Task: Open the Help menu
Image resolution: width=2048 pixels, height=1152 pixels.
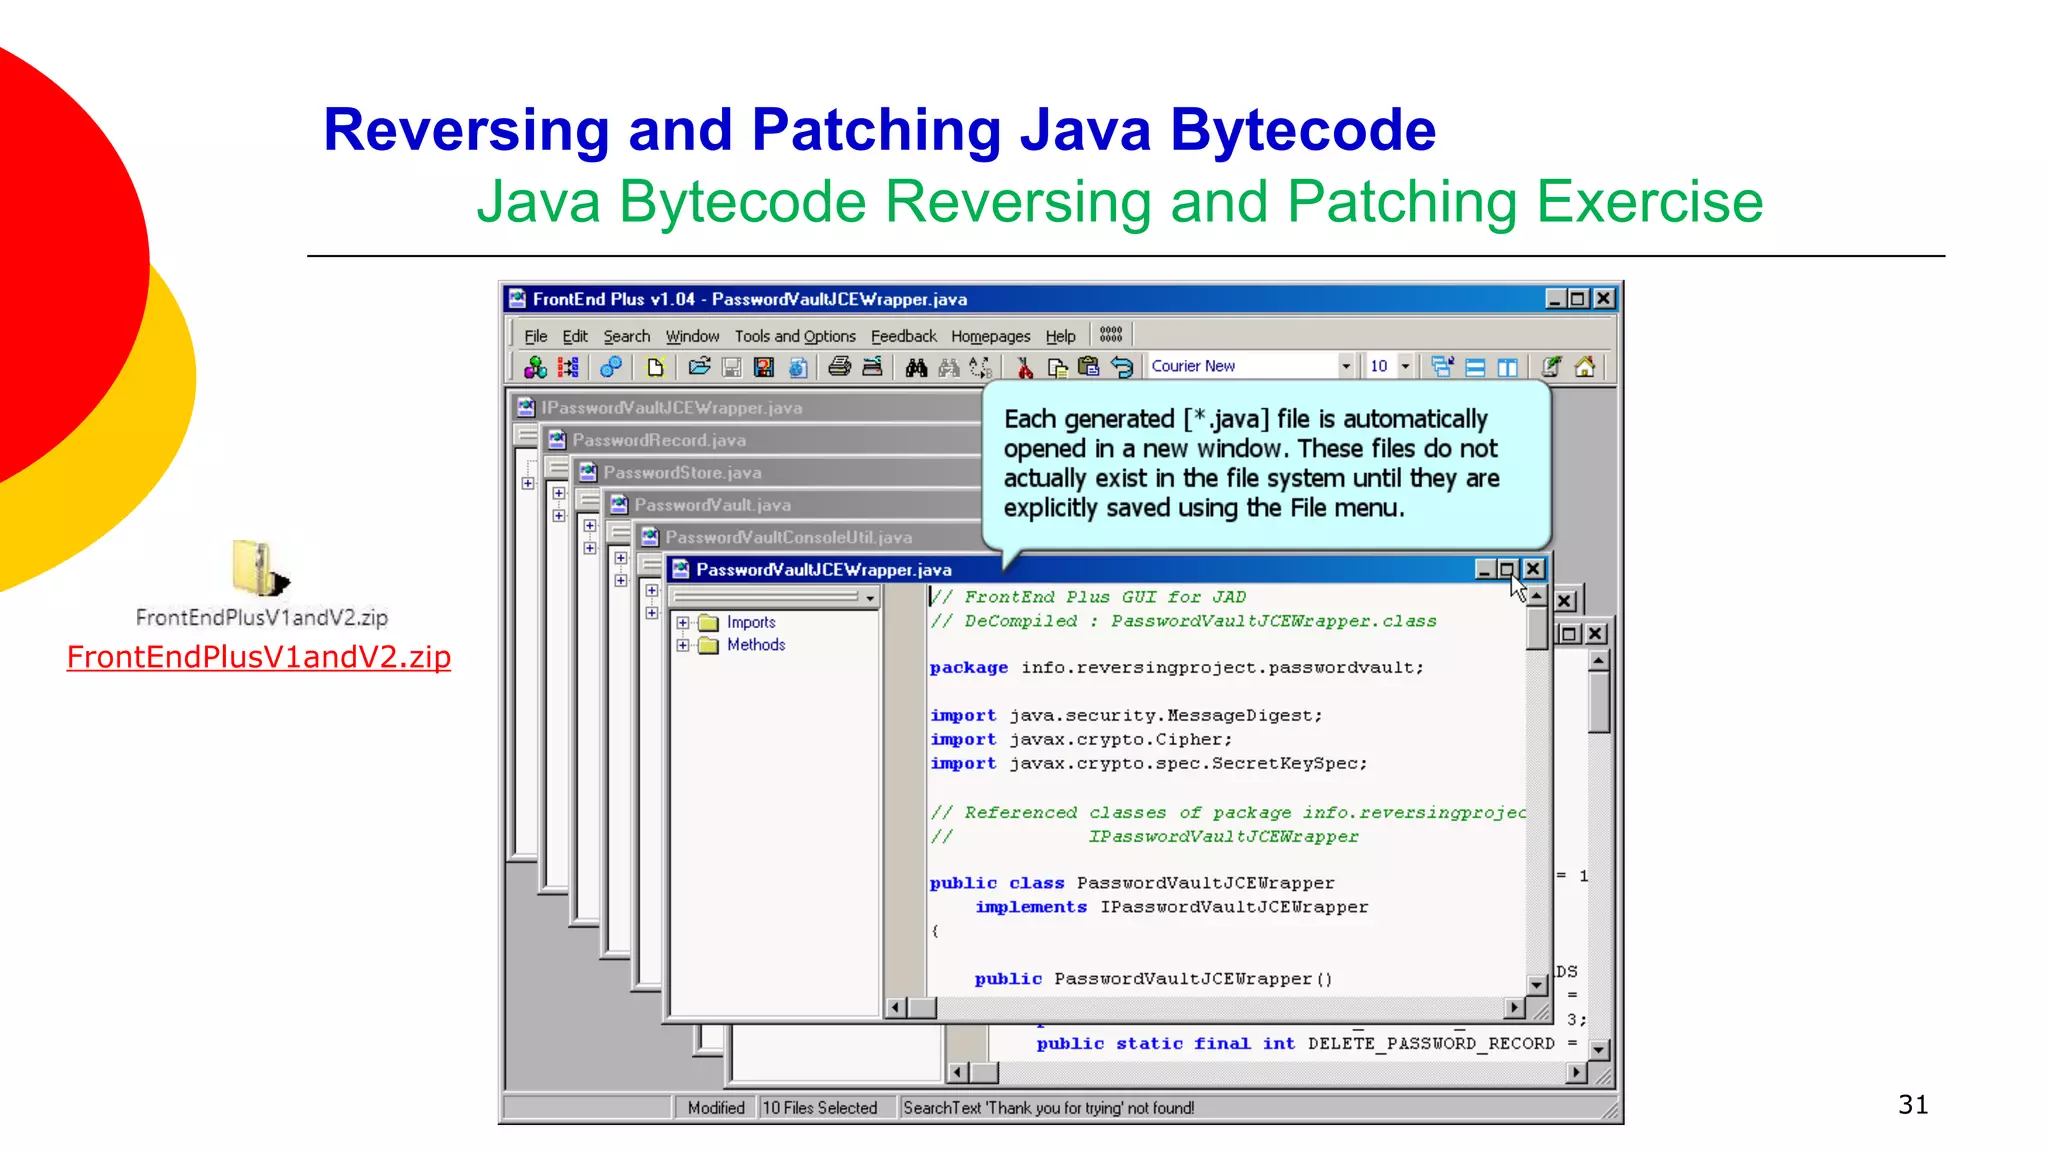Action: click(x=1061, y=336)
